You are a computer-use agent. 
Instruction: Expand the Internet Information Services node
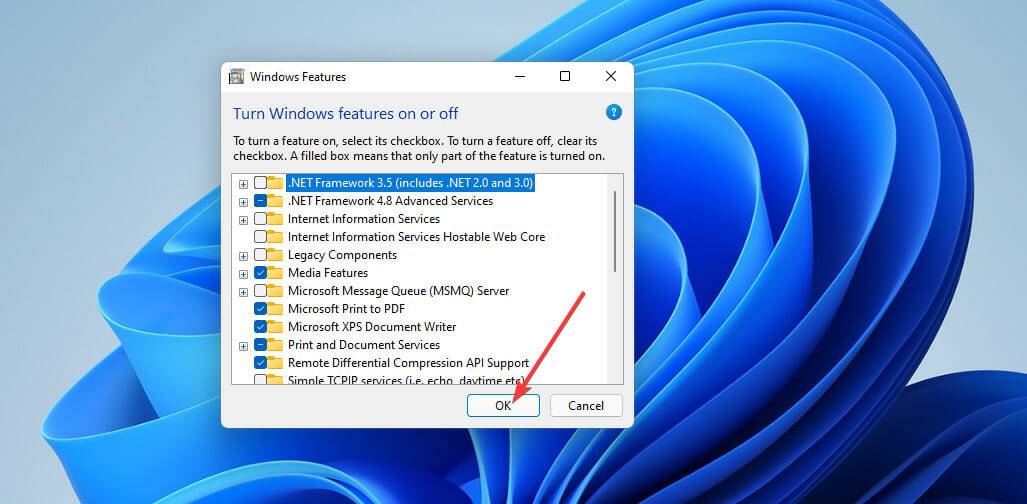(243, 220)
